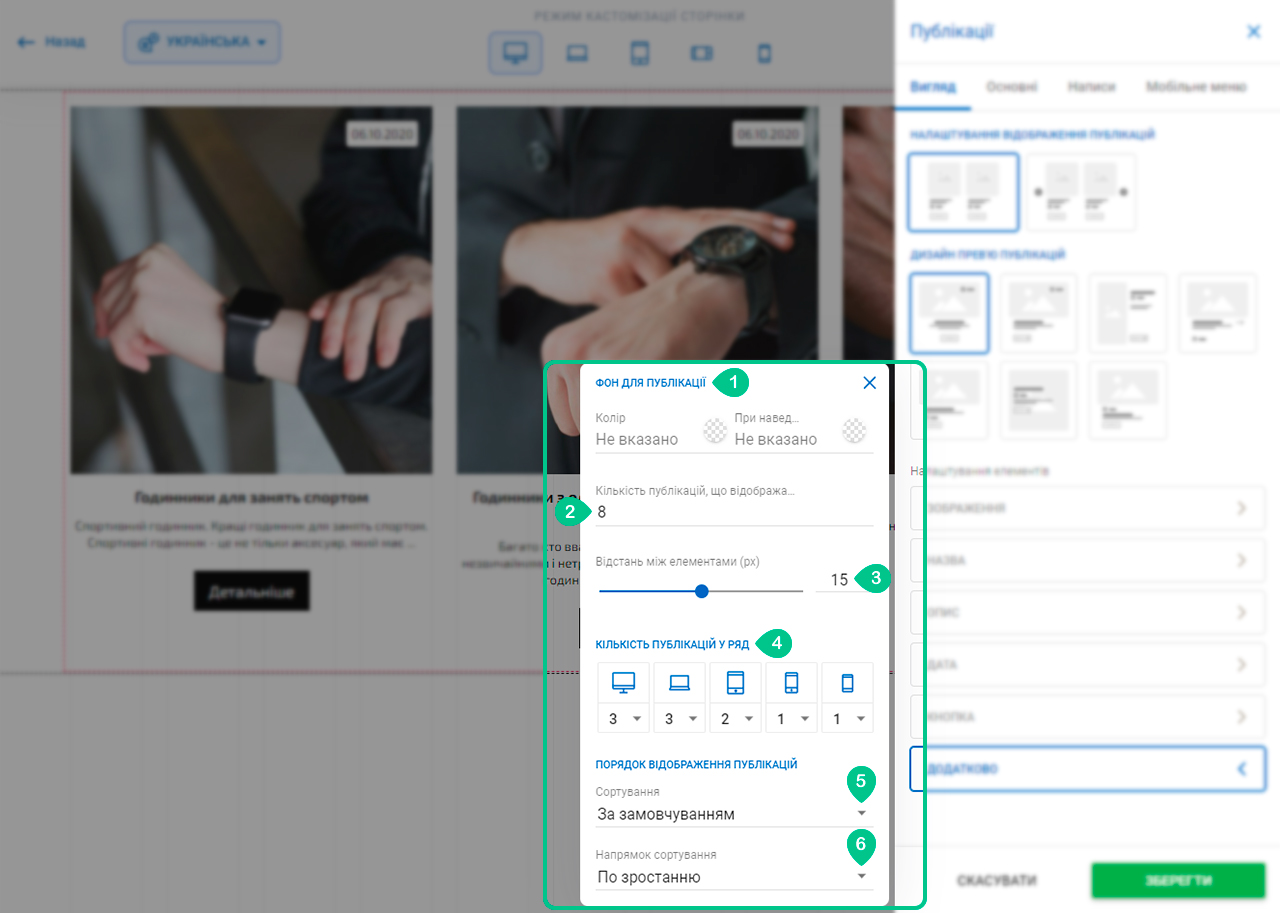The image size is (1280, 913).
Task: Expand the Зображення element settings
Action: point(1088,508)
